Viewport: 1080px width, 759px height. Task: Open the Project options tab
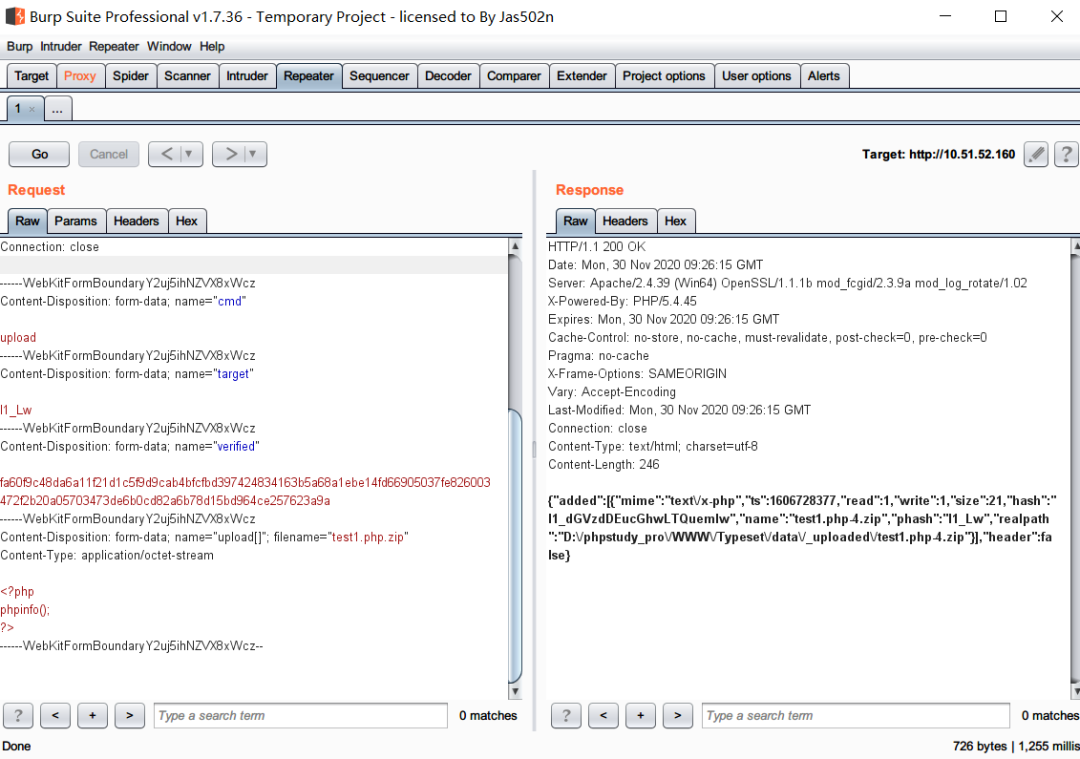pyautogui.click(x=664, y=76)
